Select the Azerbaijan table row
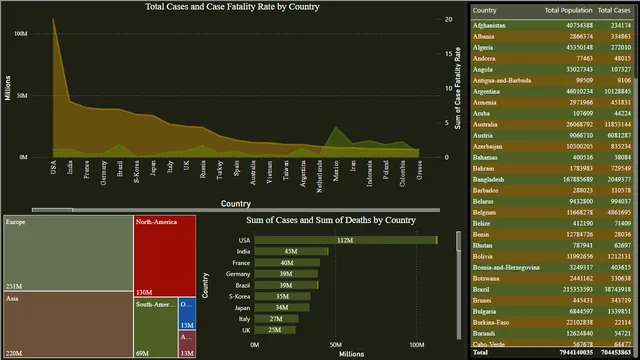Screen dimensions: 640x360 (x=552, y=147)
